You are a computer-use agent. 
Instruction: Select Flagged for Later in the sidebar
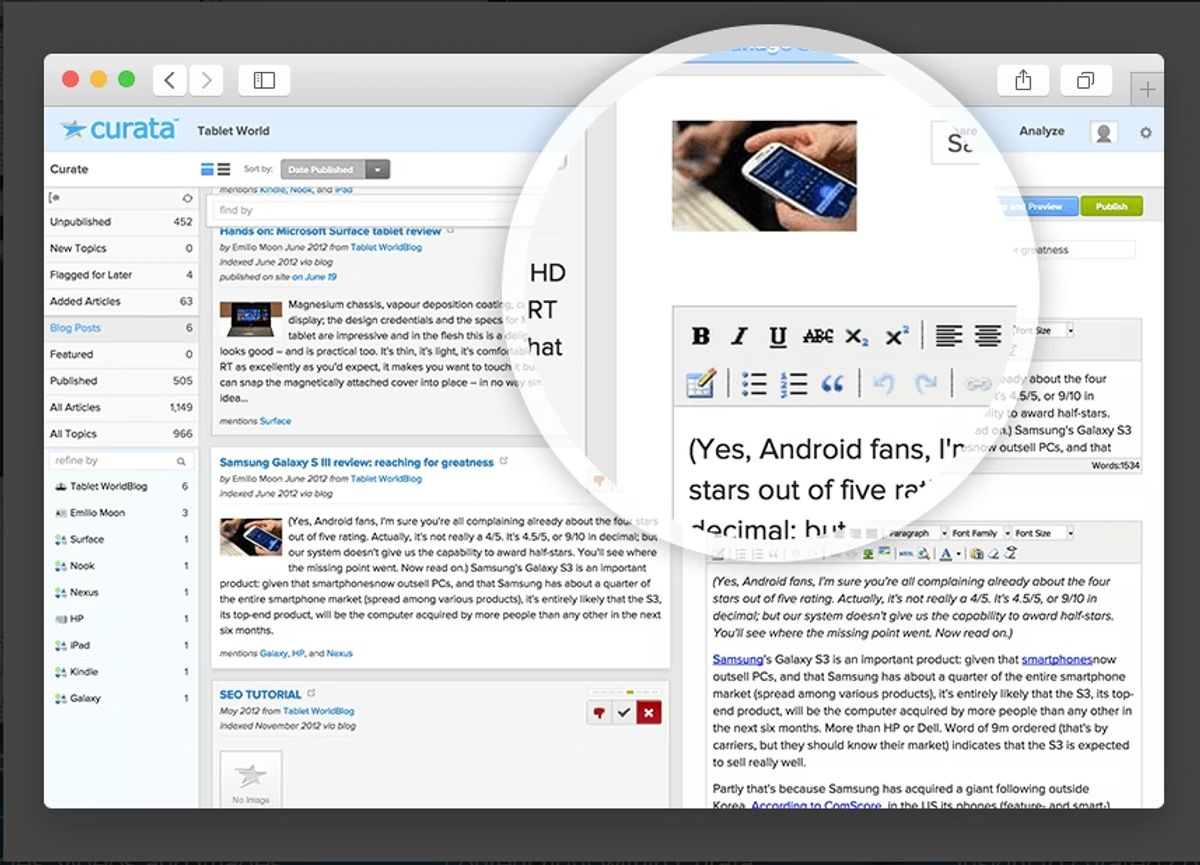[121, 274]
